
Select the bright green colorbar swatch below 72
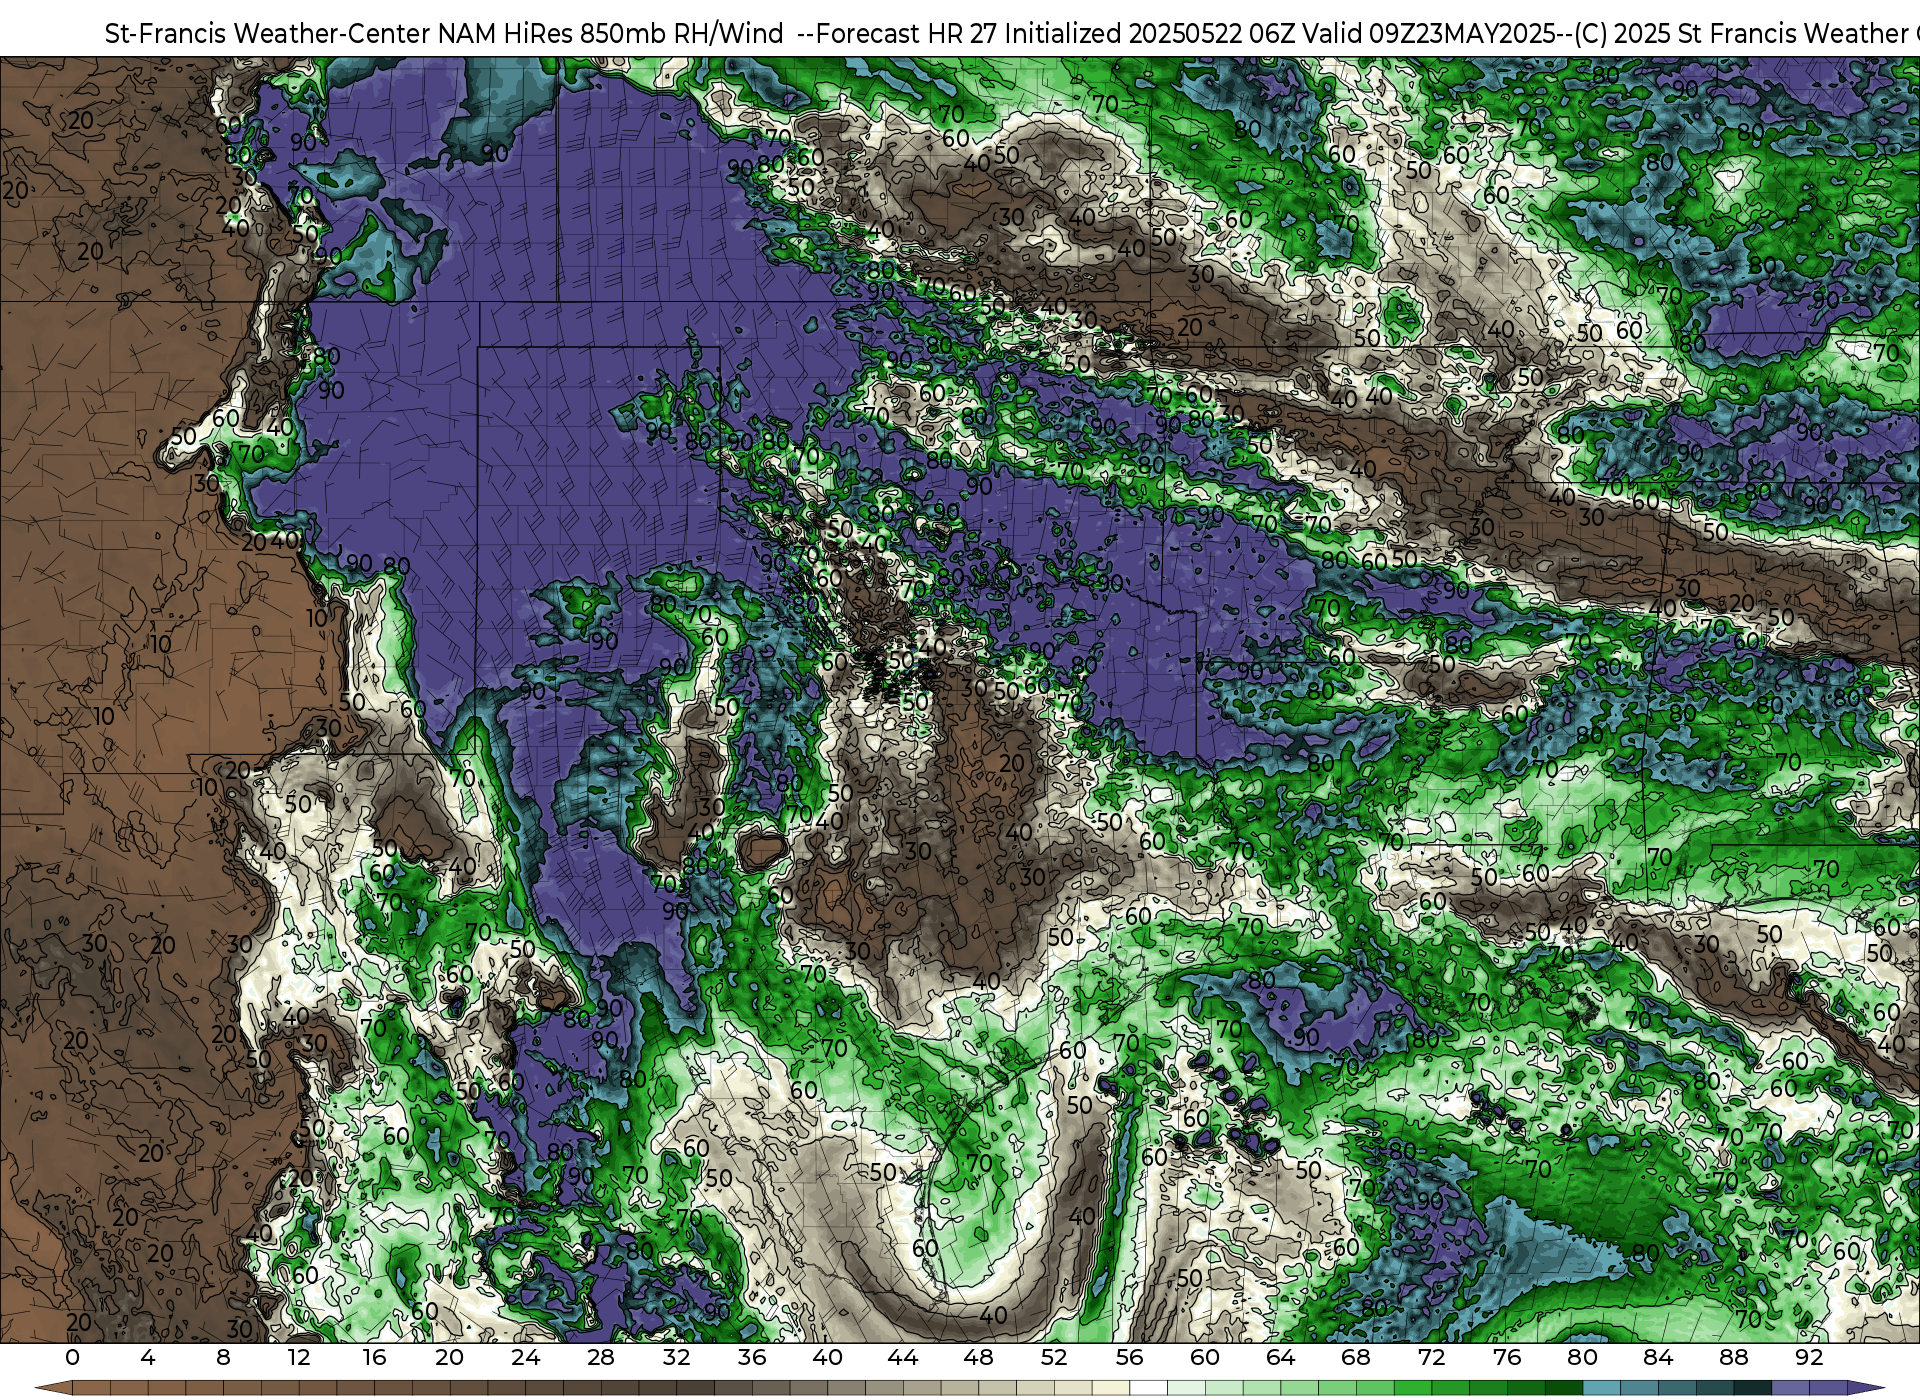[x=1450, y=1388]
